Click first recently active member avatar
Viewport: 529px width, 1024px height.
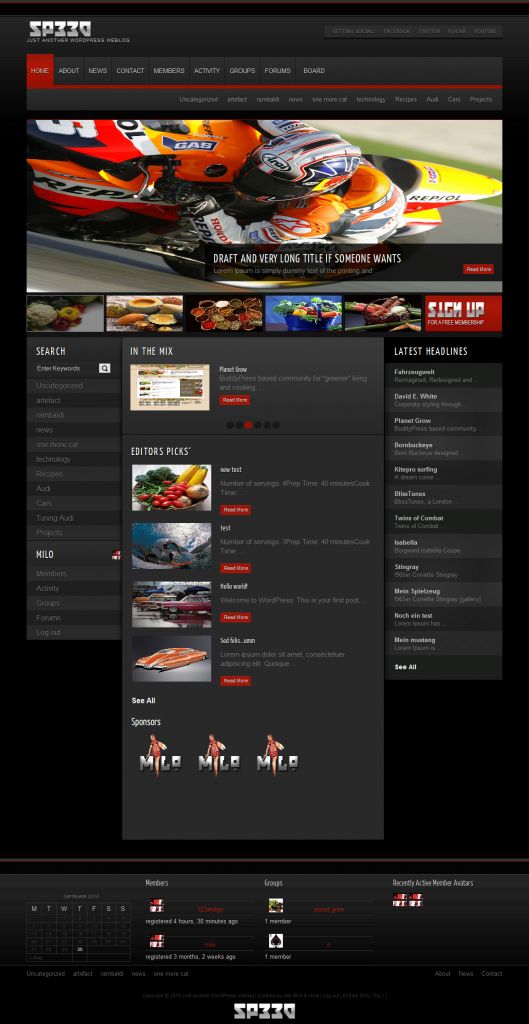pyautogui.click(x=400, y=900)
